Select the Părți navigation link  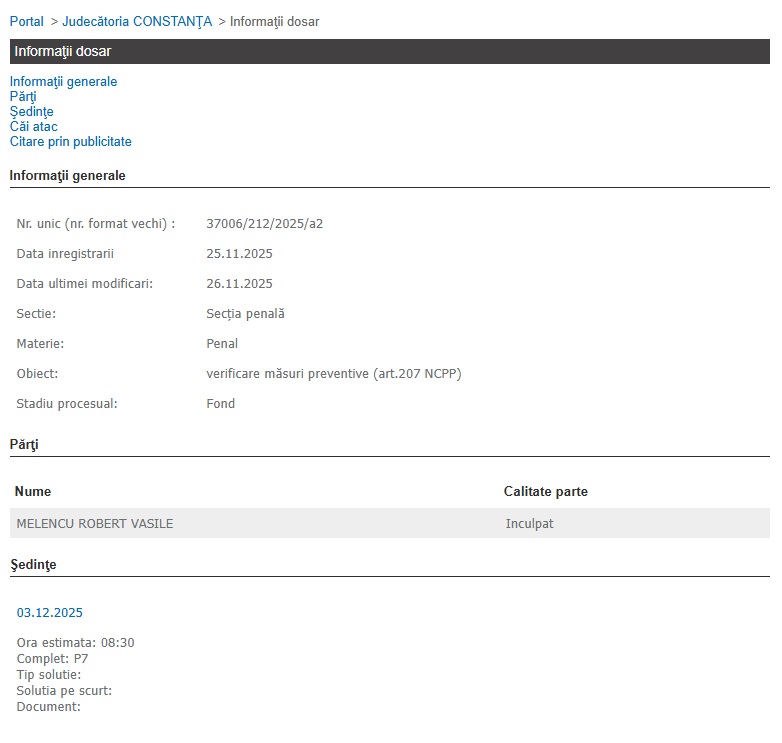(x=23, y=96)
